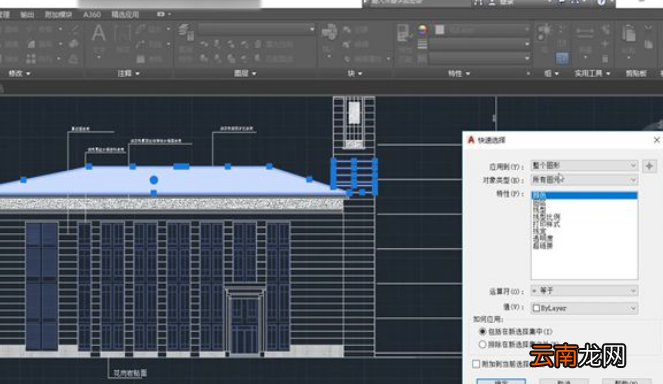Open the layer name dropdown in ribbon
663x384 pixels.
tap(257, 29)
